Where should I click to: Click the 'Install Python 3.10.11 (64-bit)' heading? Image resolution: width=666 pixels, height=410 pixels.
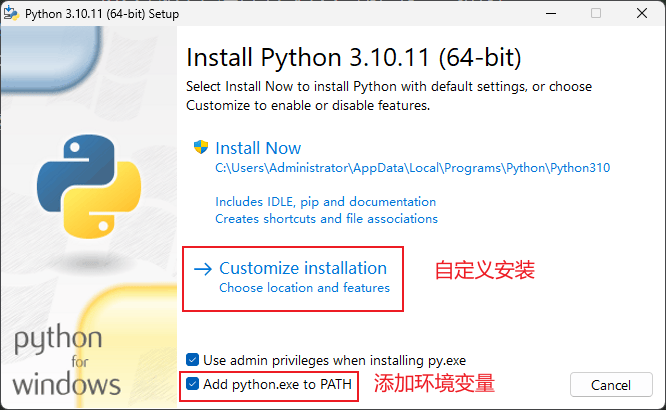pyautogui.click(x=354, y=54)
